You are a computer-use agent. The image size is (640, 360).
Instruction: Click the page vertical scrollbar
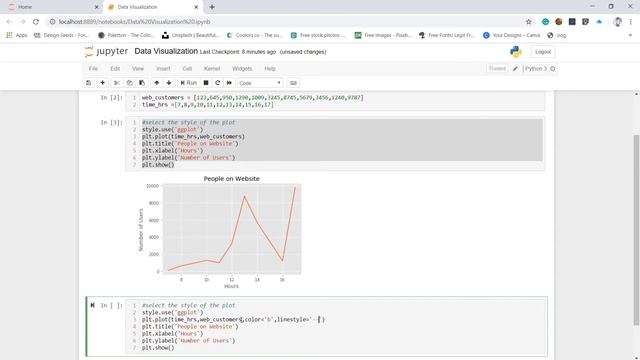click(636, 229)
